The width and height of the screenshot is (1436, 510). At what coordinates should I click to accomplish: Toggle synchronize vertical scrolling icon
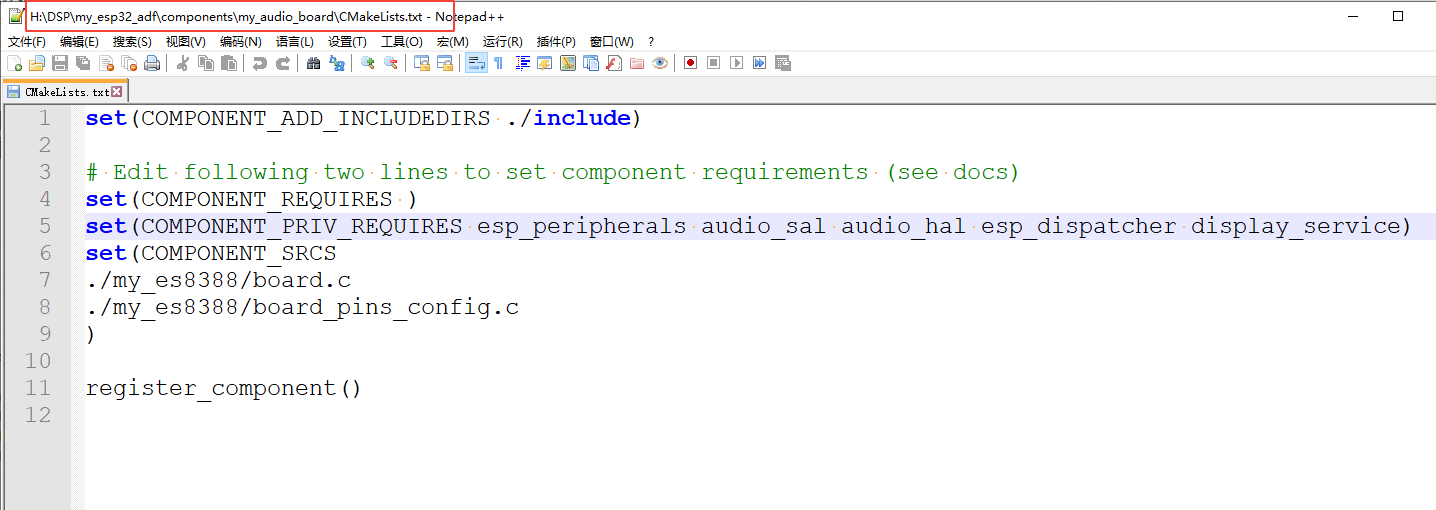tap(422, 63)
